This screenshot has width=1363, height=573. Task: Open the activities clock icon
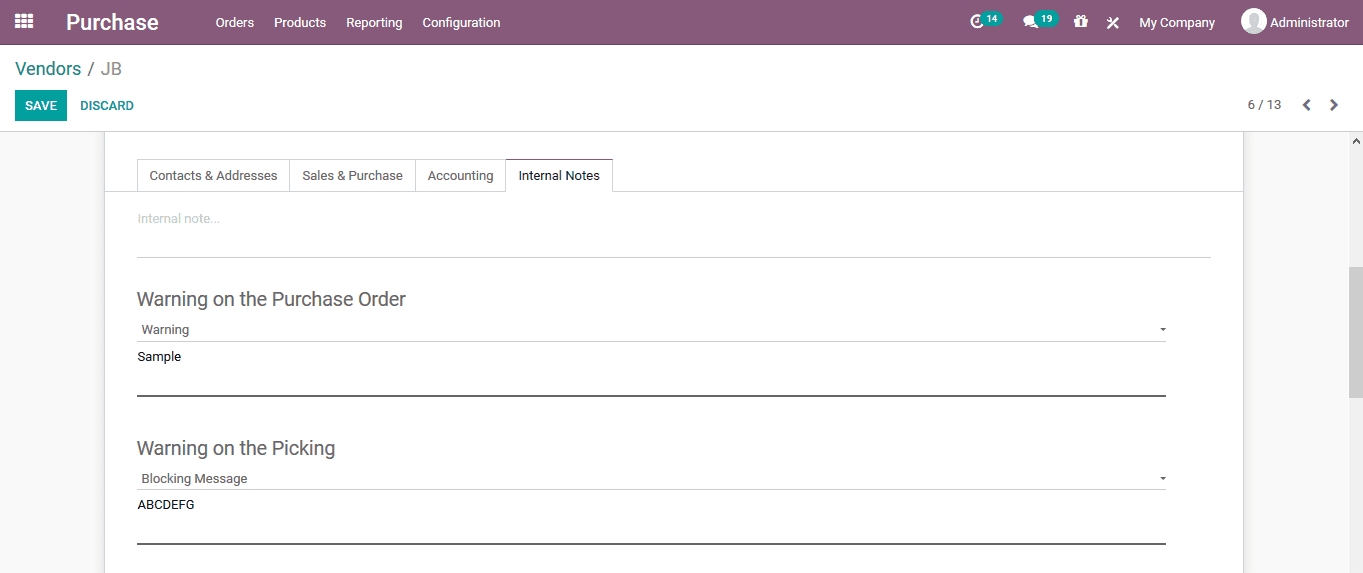[x=977, y=22]
